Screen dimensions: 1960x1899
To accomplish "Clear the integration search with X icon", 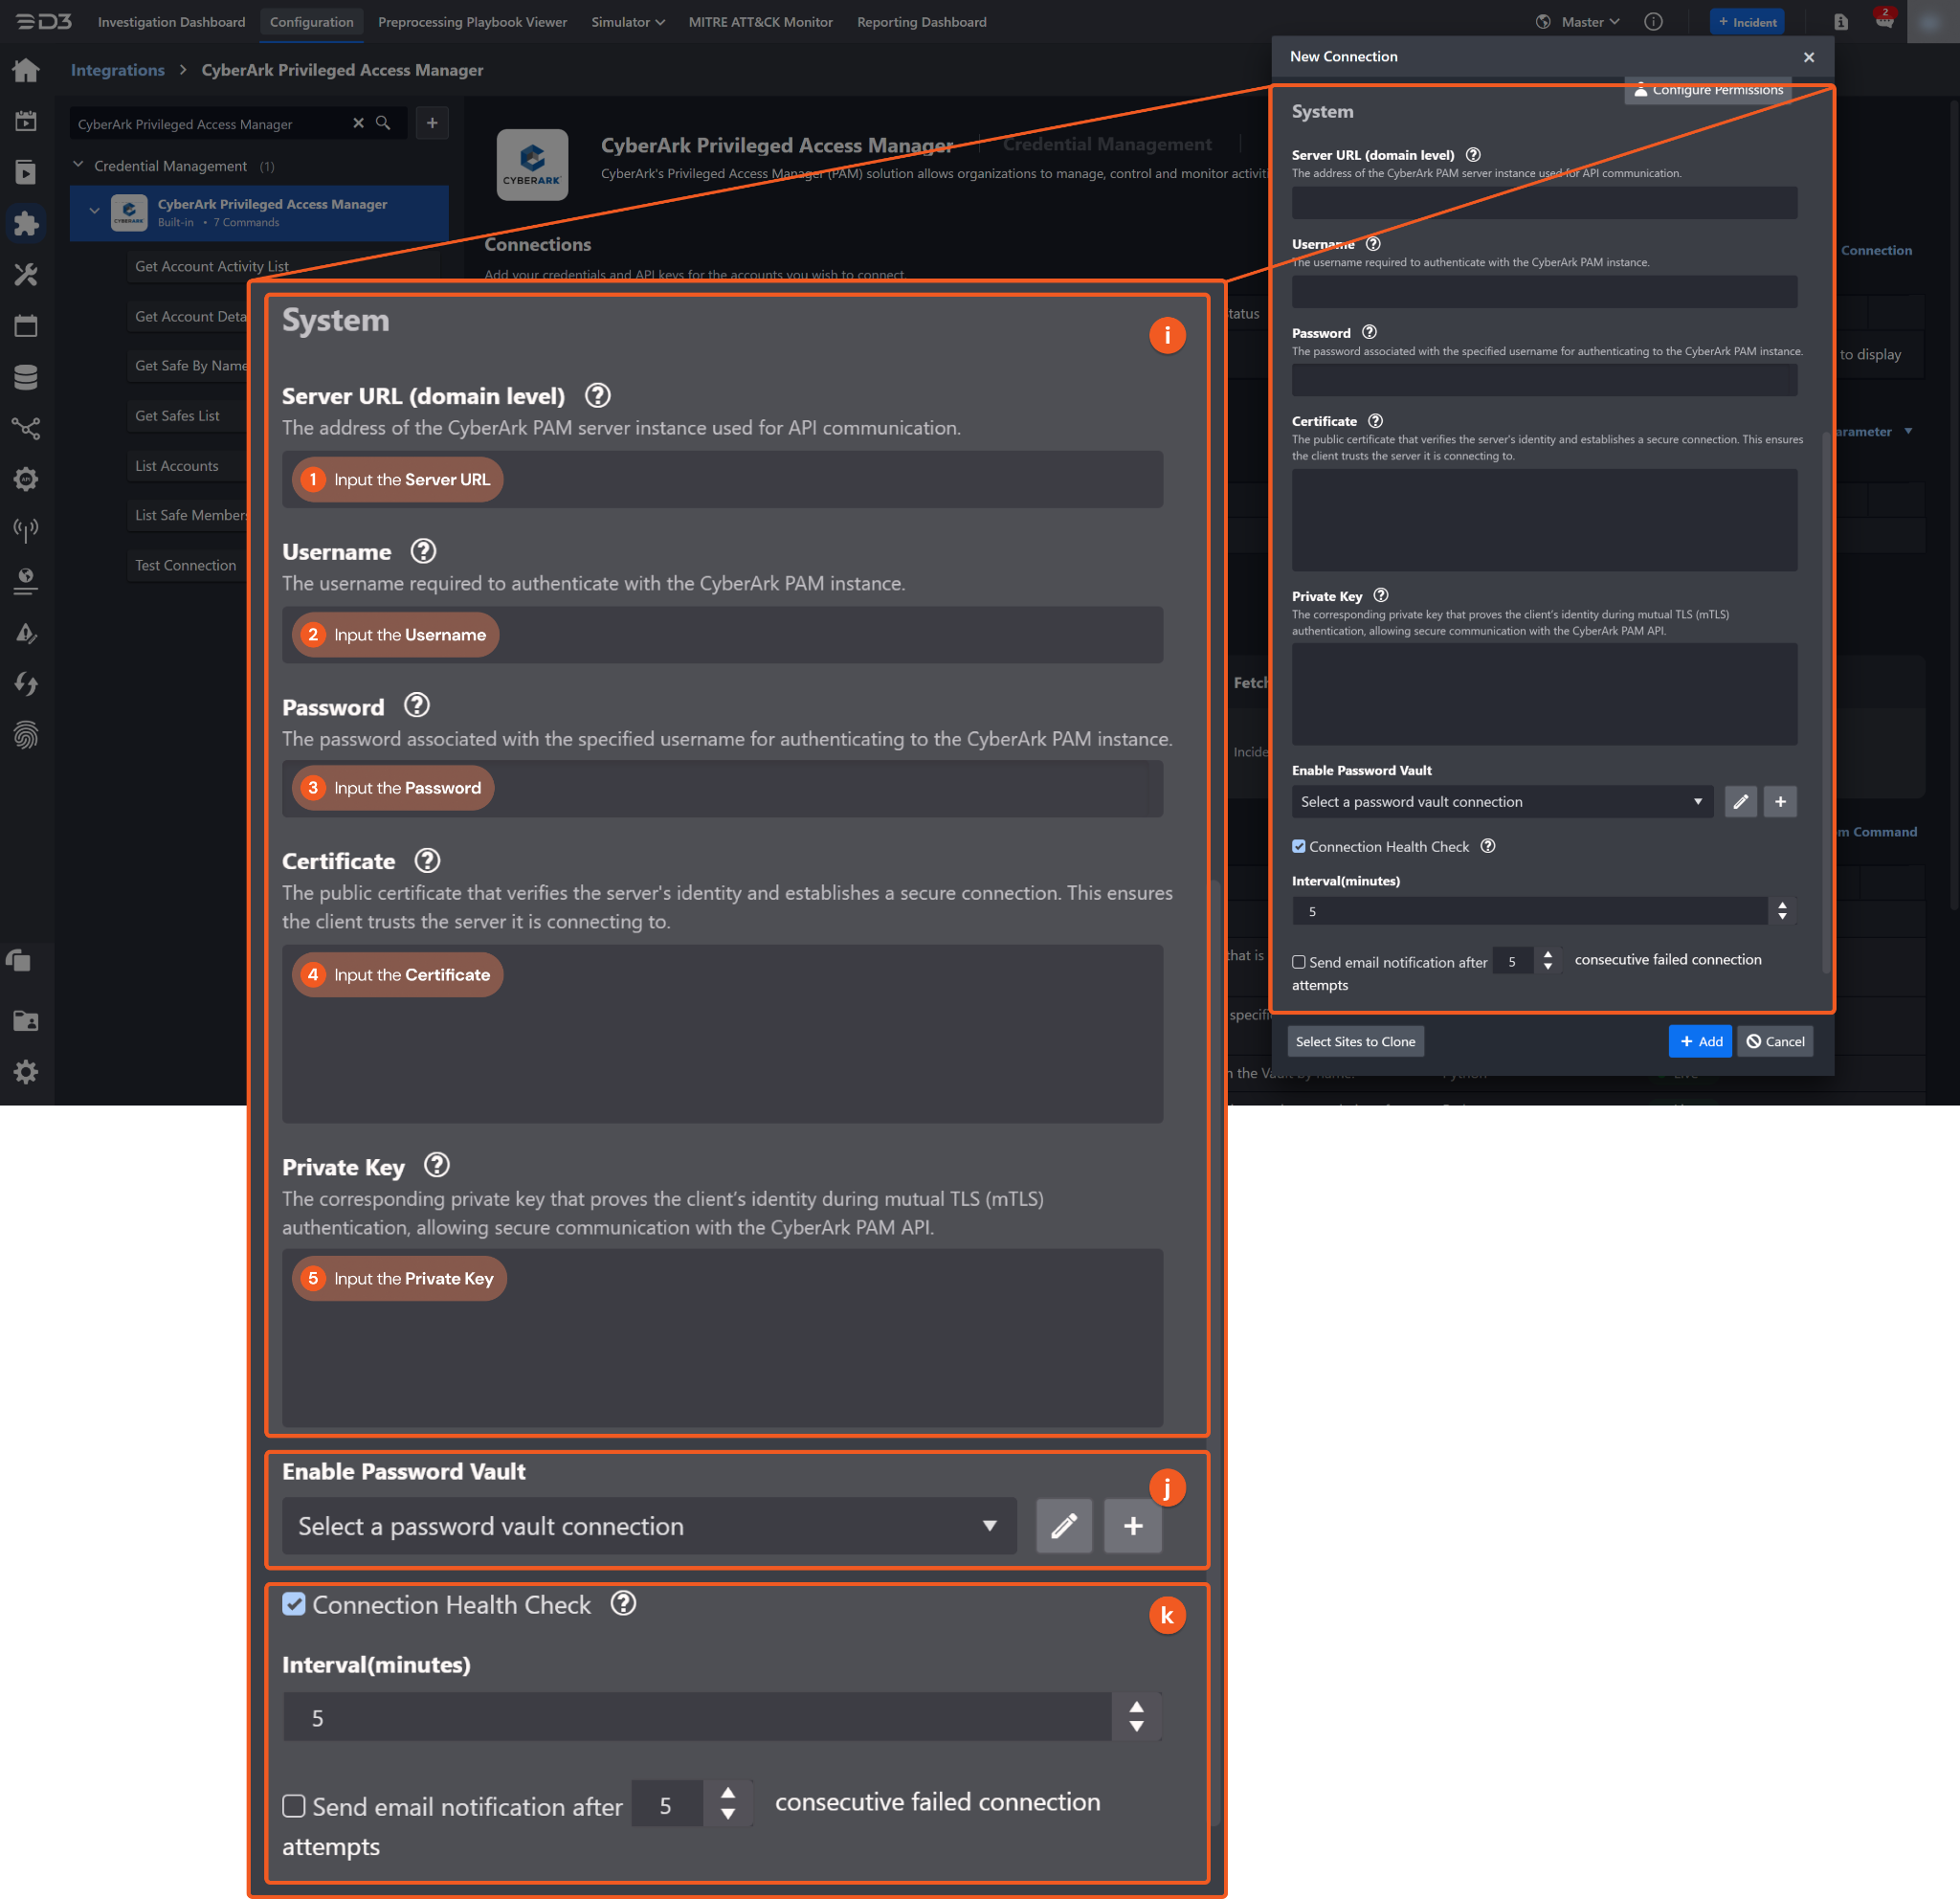I will click(358, 123).
